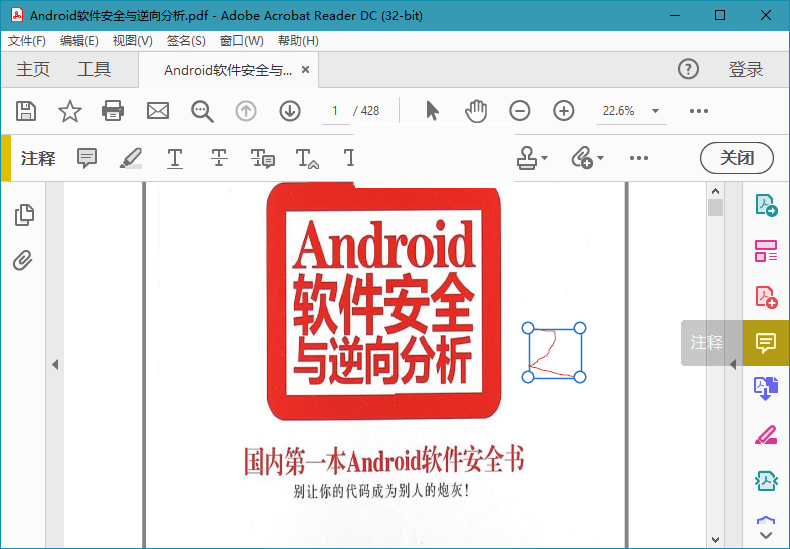Open the attachments paperclip panel
The width and height of the screenshot is (790, 549).
point(24,261)
